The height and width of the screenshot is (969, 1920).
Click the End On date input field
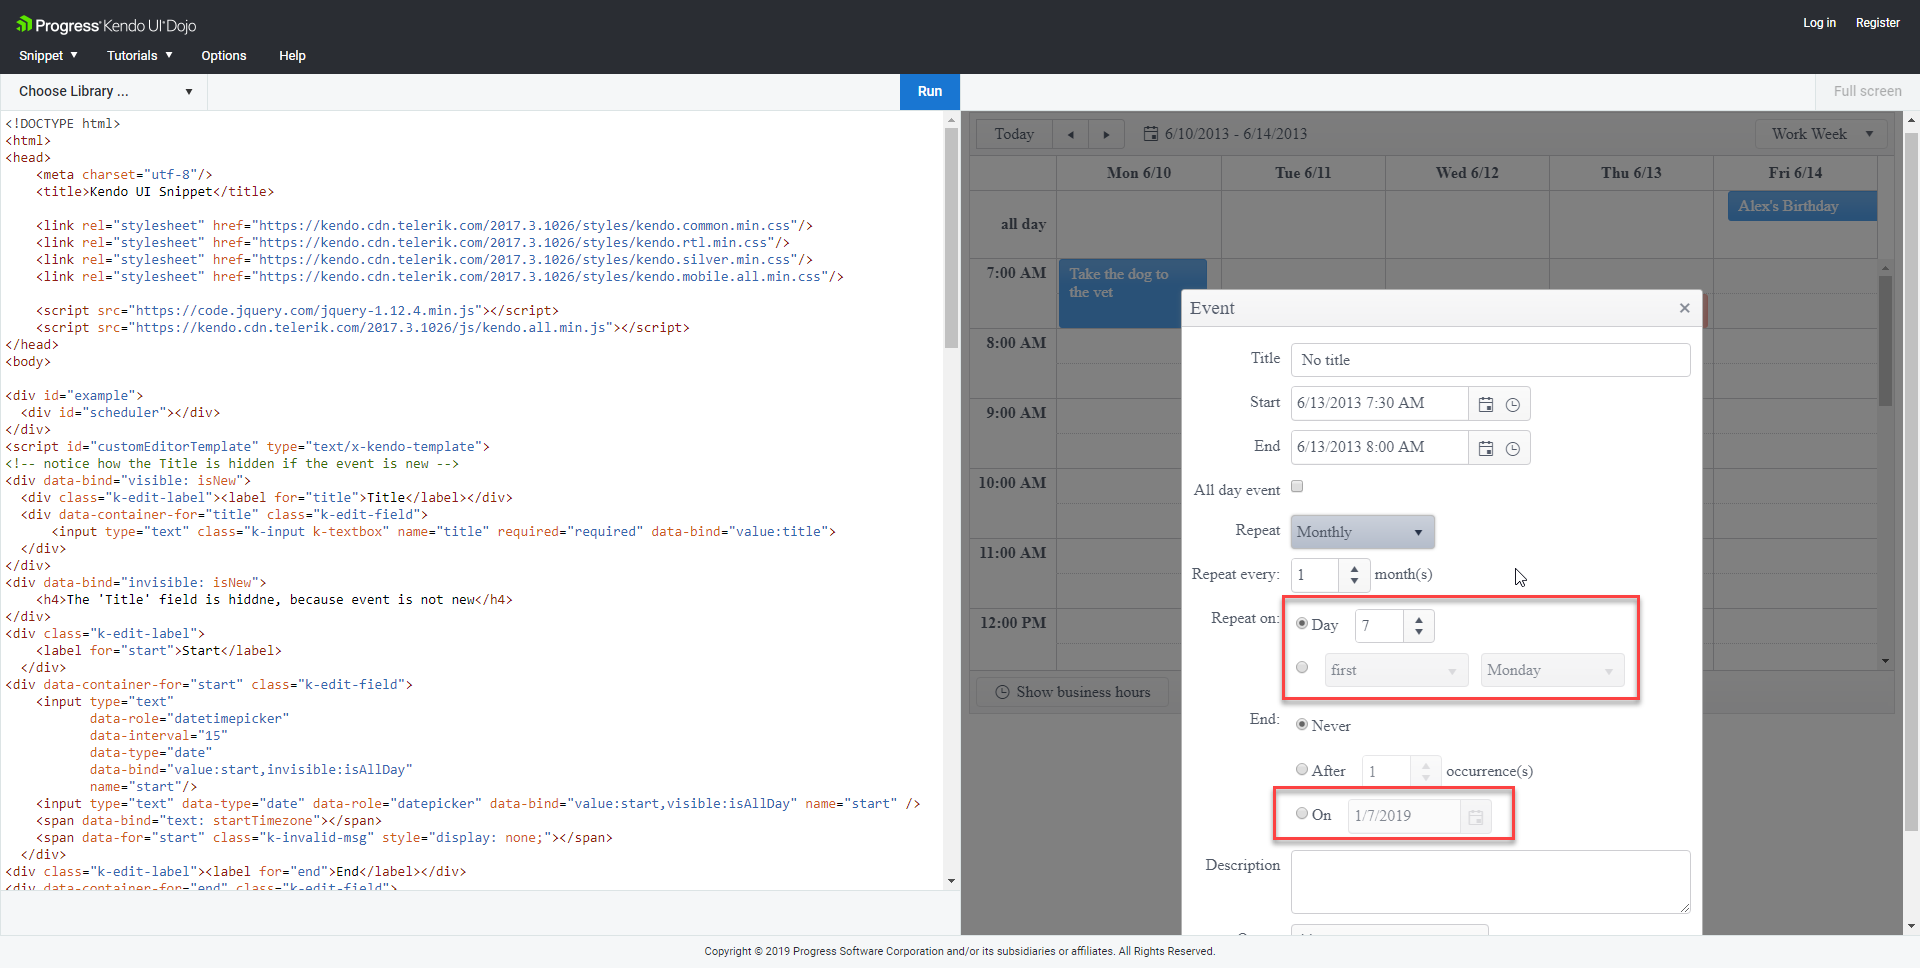click(1404, 817)
